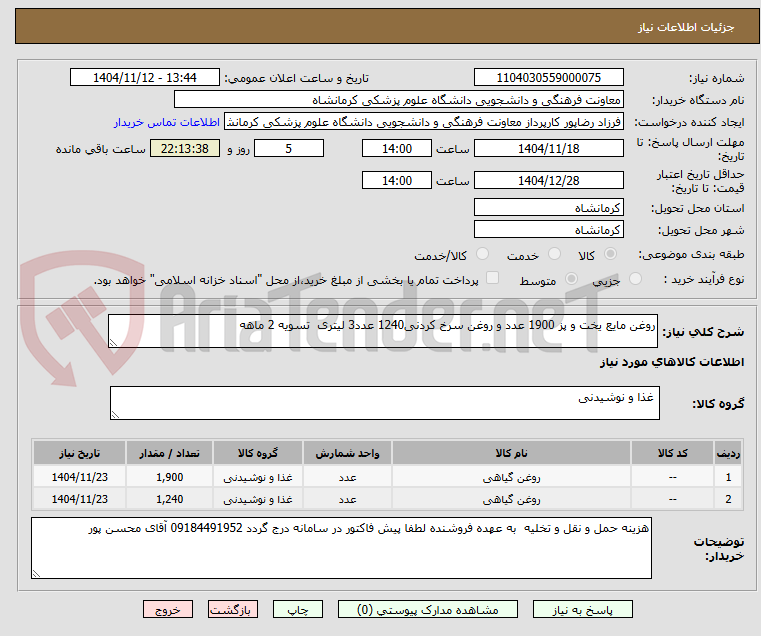Open مشاهده مدارک پیوستی (0) button
The image size is (761, 636).
pyautogui.click(x=428, y=609)
